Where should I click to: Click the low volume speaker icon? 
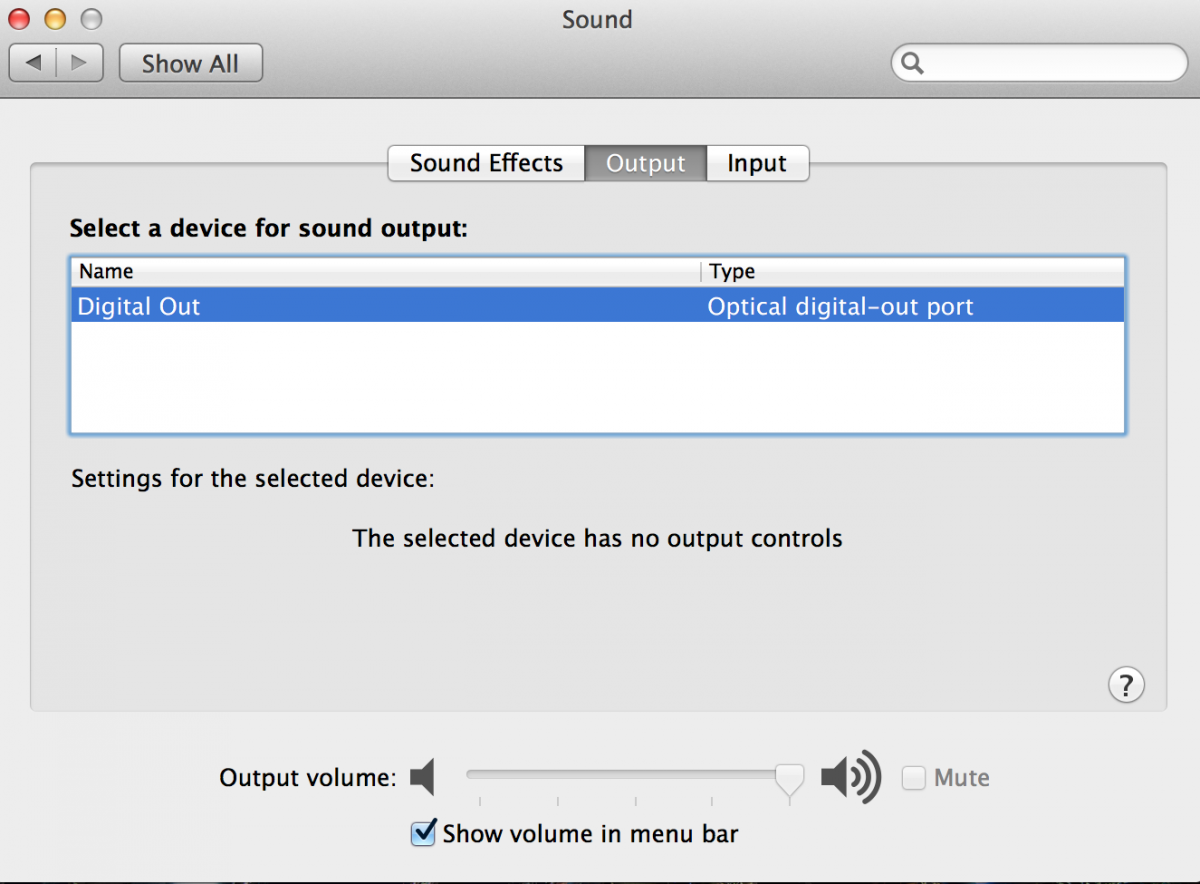(x=423, y=777)
